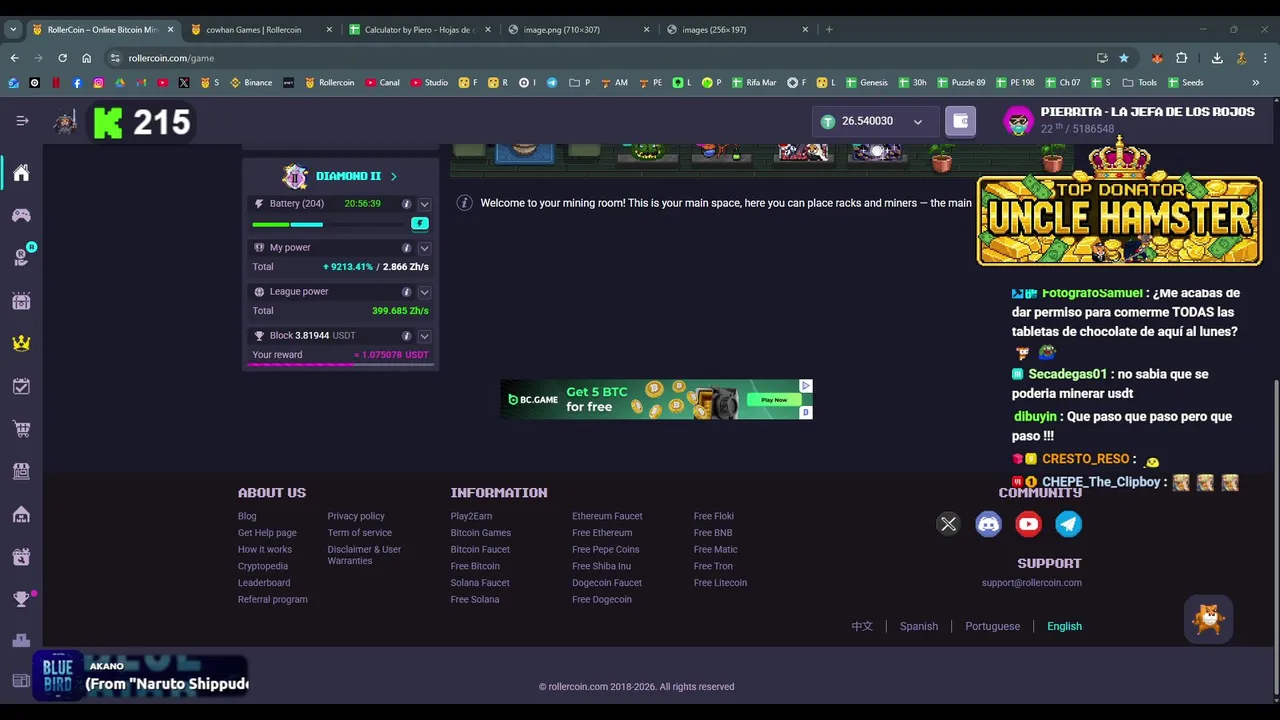
Task: Open the sidebar hamburger menu
Action: point(22,121)
